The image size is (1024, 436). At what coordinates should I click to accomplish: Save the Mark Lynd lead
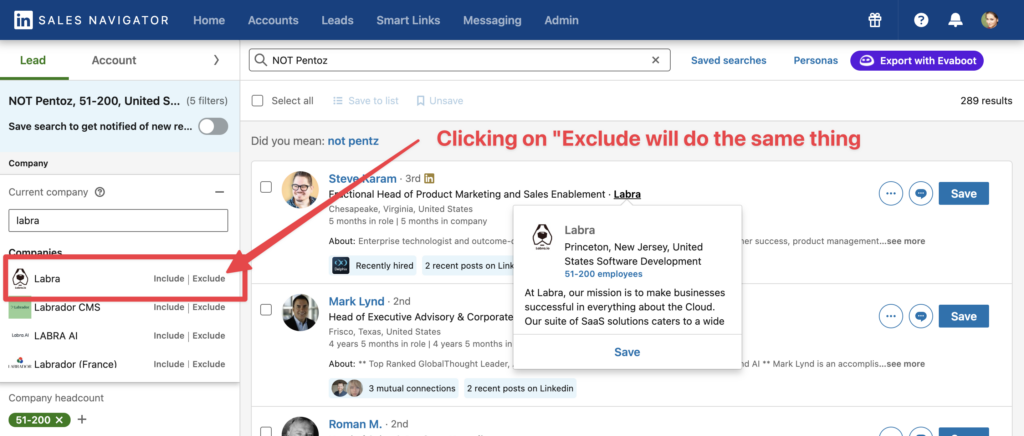(x=963, y=316)
